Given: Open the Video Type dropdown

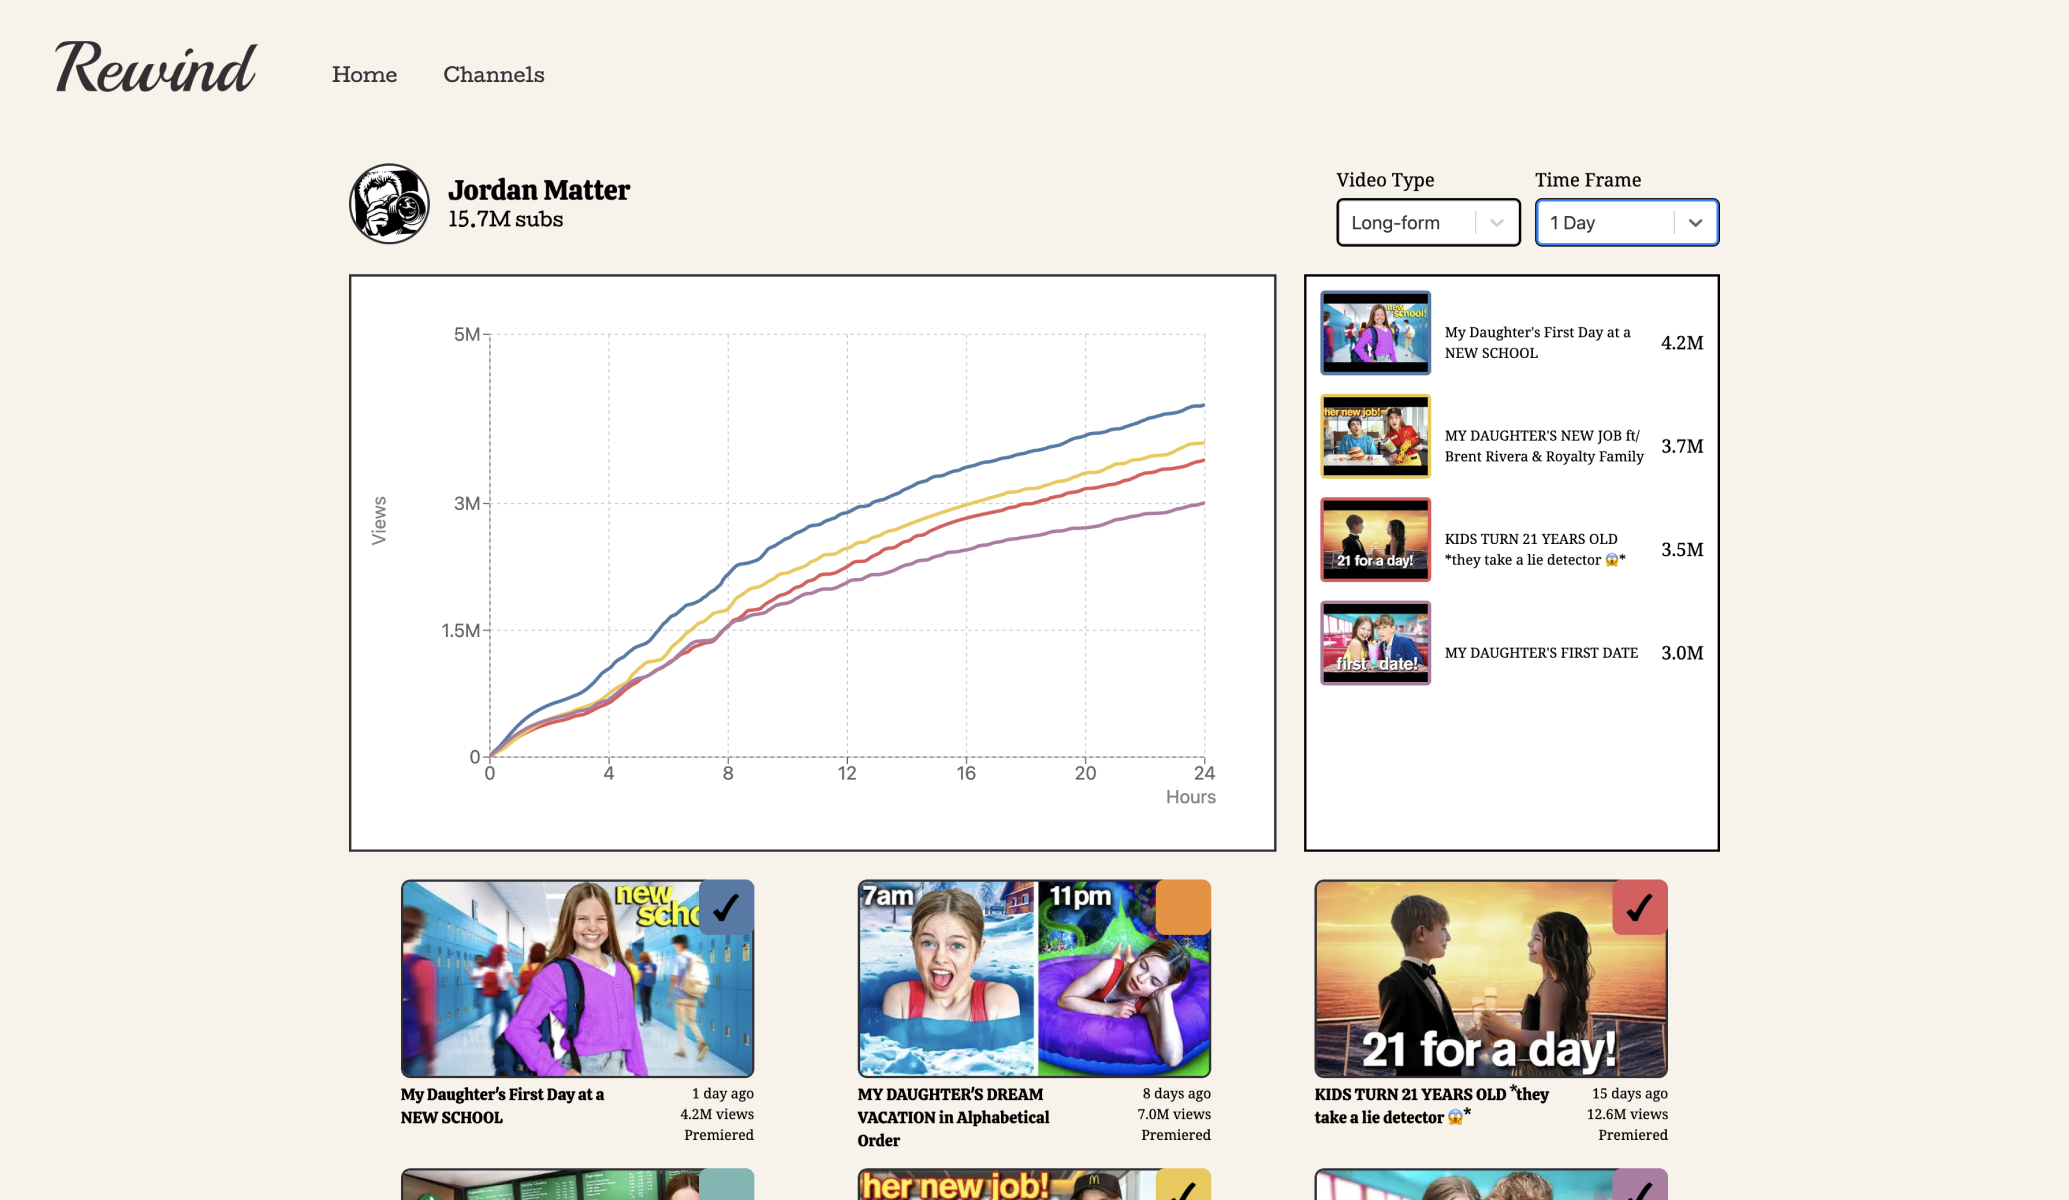Looking at the screenshot, I should (x=1428, y=222).
